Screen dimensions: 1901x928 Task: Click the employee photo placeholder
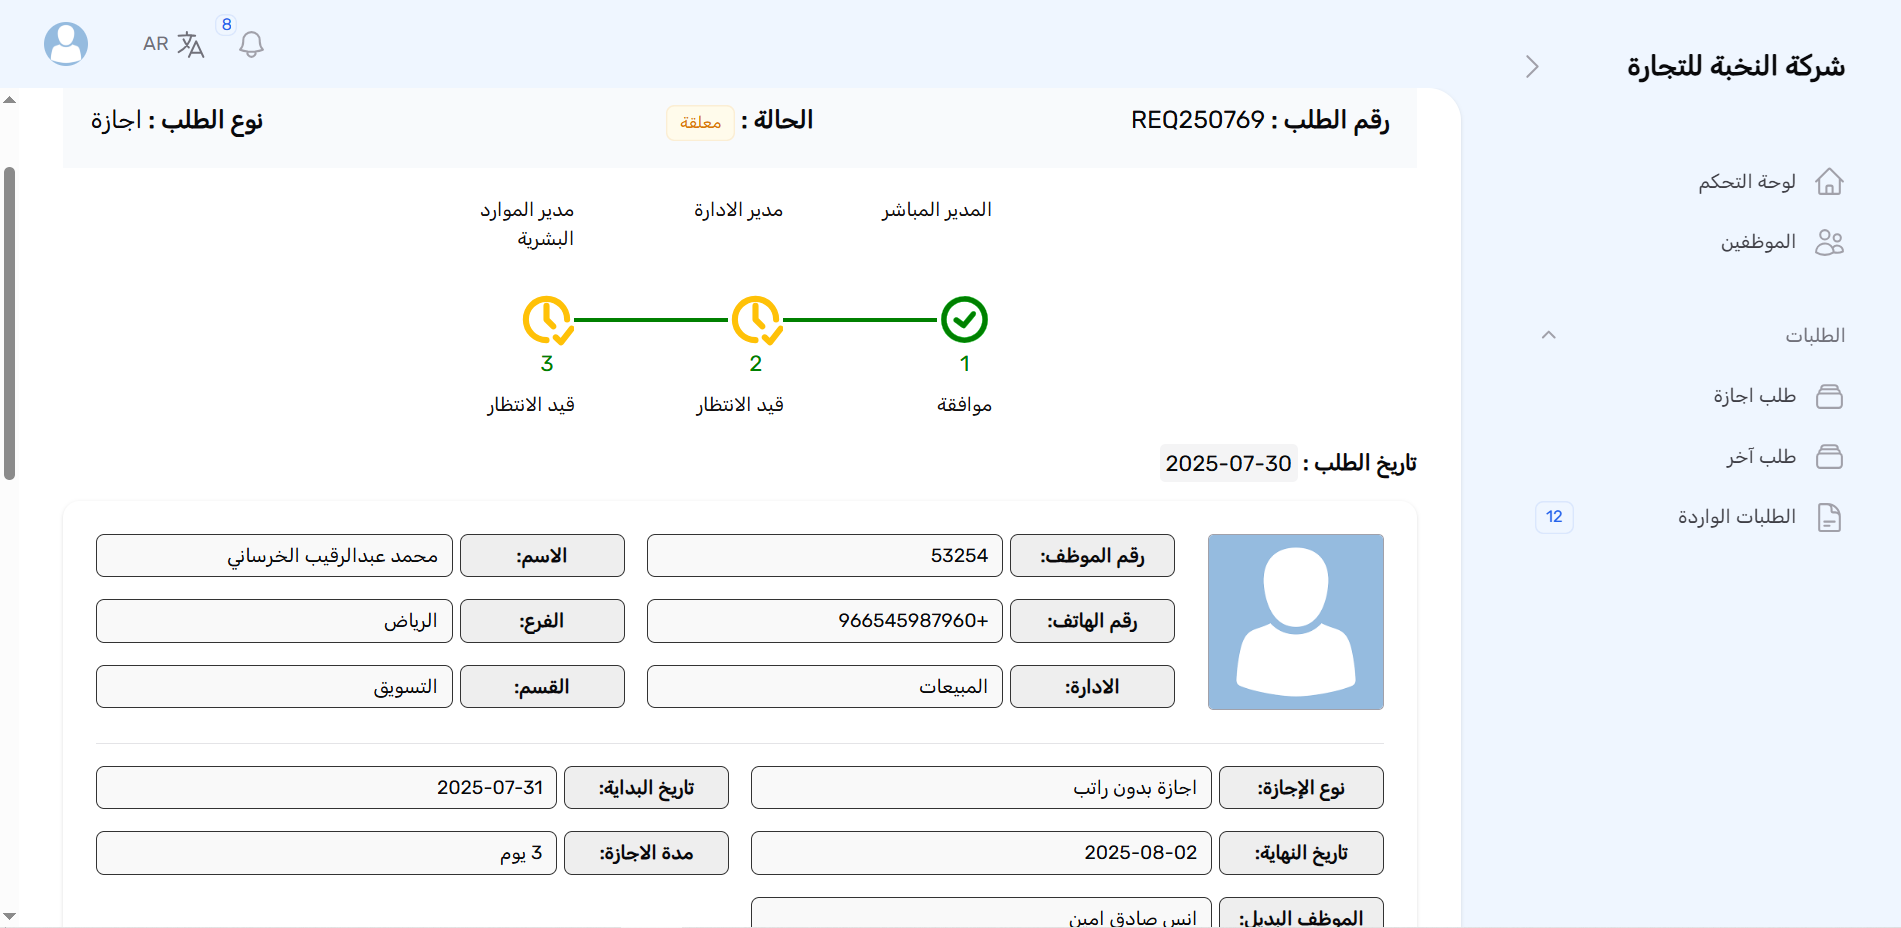click(1295, 622)
